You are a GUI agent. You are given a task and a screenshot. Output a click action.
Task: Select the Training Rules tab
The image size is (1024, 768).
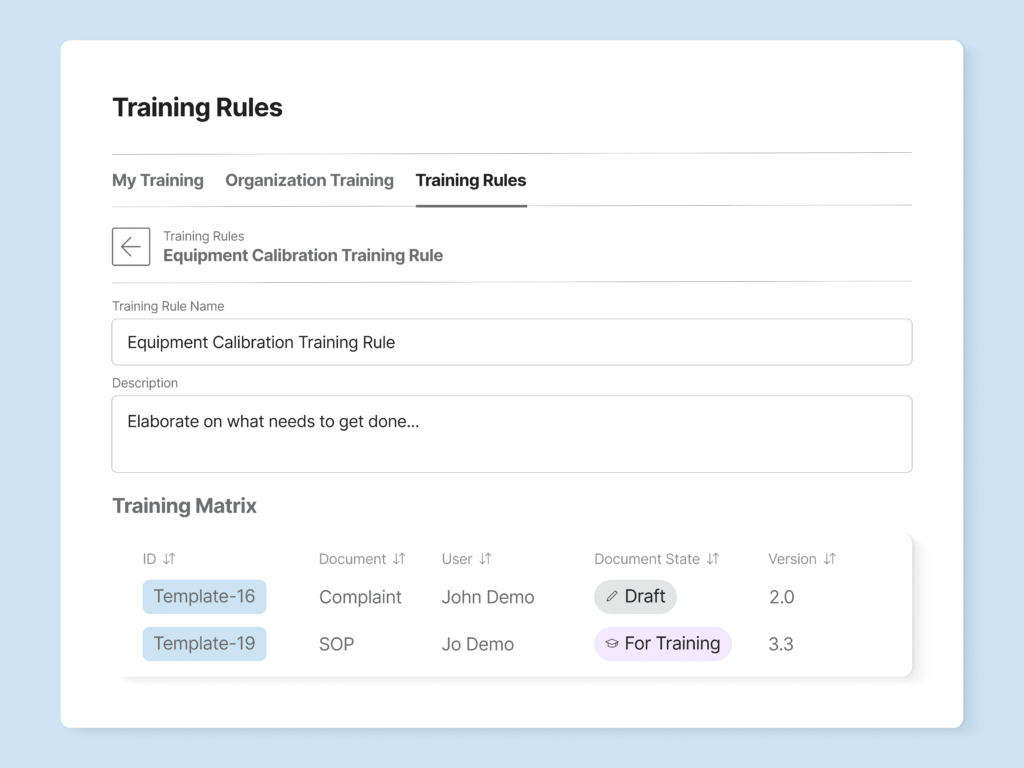click(x=471, y=180)
